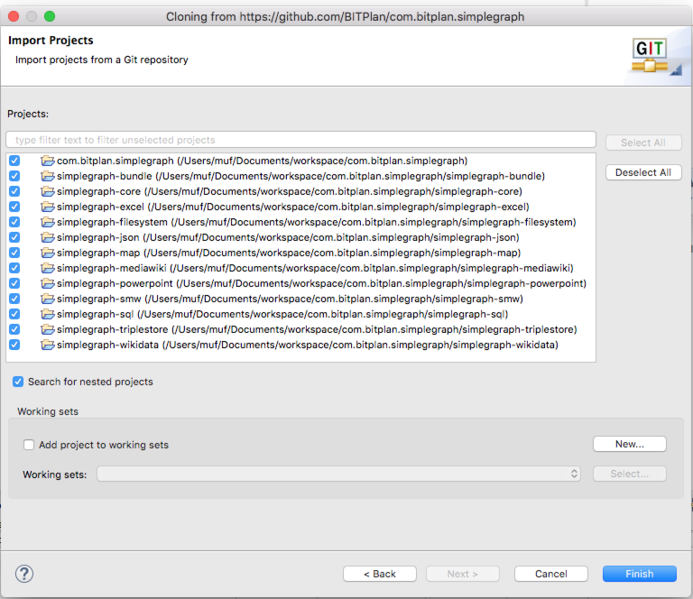This screenshot has width=693, height=599.
Task: Click New... to create a working set
Action: [629, 444]
